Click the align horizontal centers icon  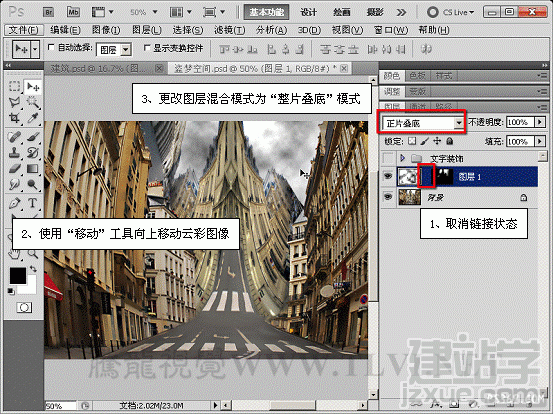click(x=286, y=49)
